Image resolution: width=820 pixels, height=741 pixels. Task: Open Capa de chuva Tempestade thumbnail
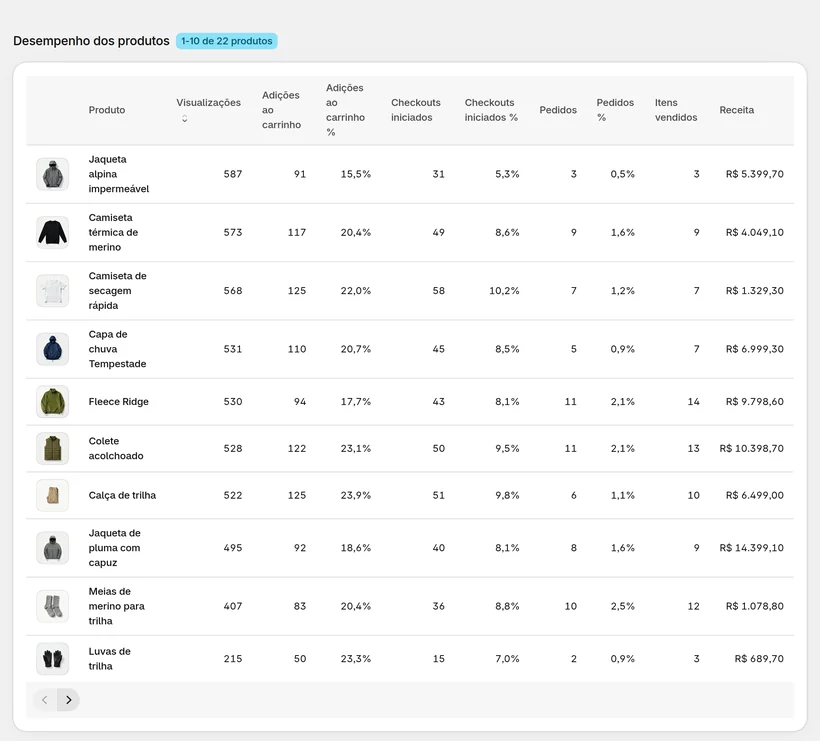click(52, 349)
